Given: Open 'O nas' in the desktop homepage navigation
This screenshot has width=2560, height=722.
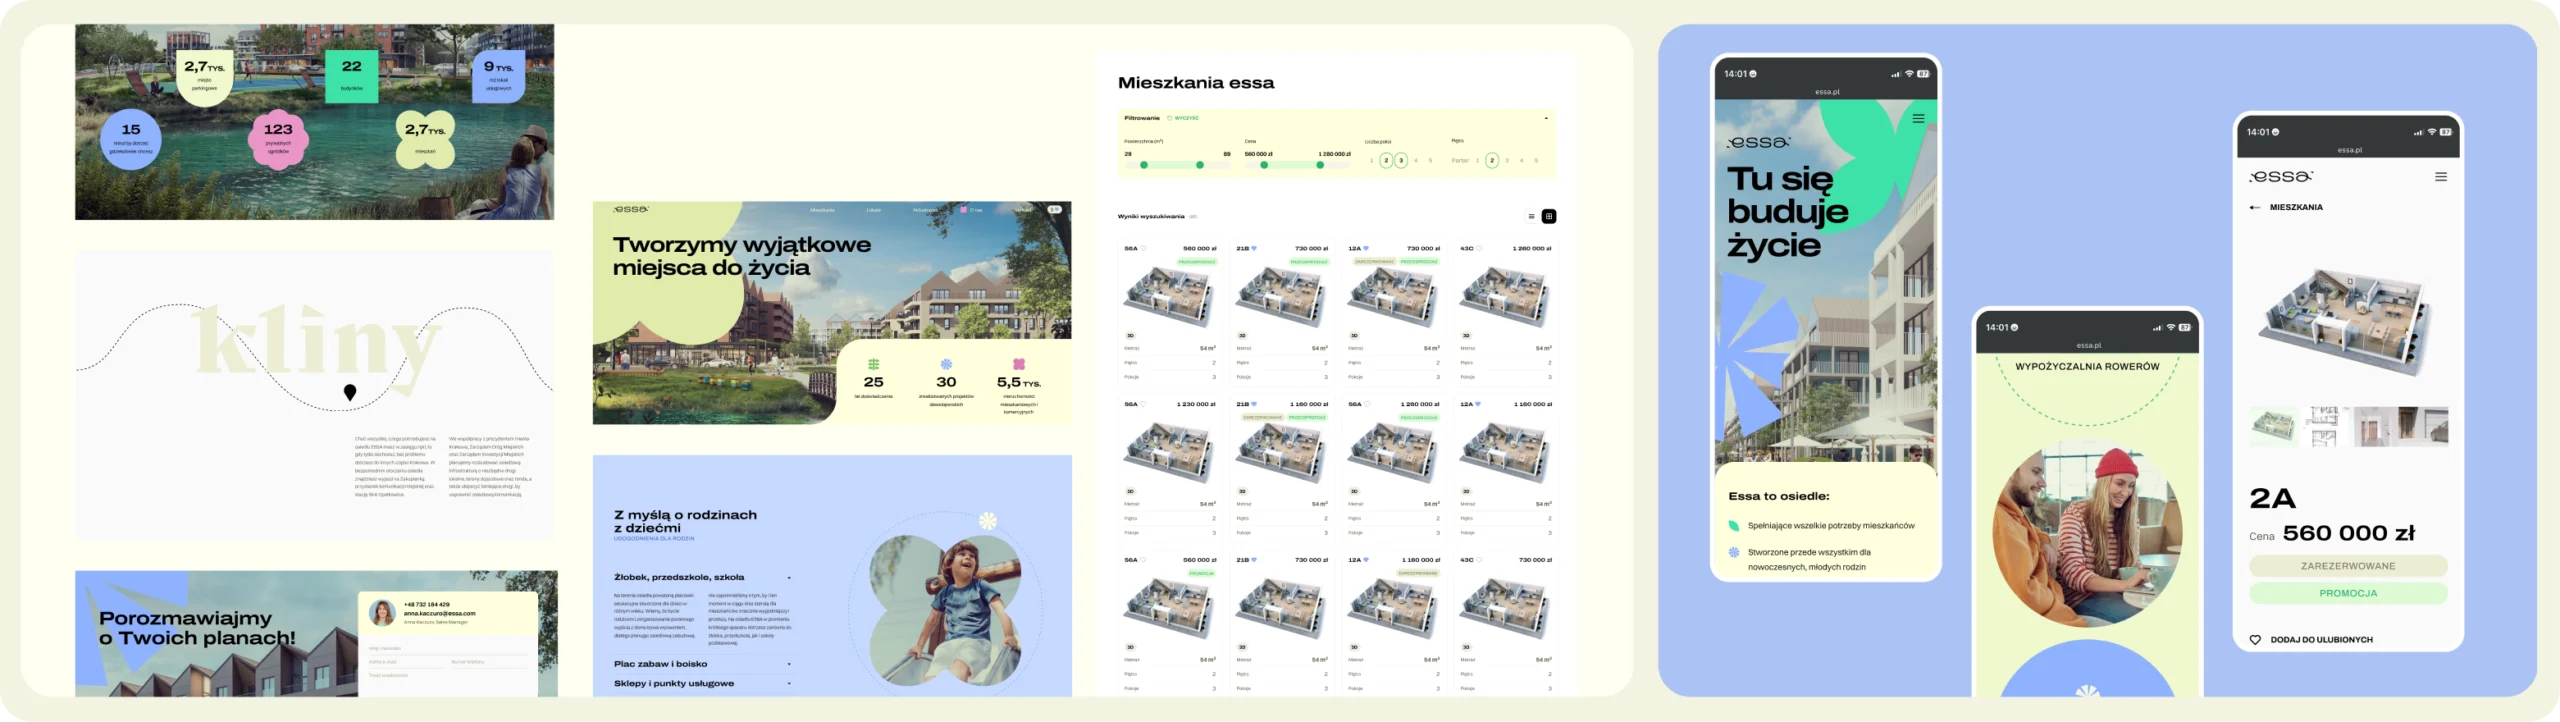Looking at the screenshot, I should coord(975,210).
